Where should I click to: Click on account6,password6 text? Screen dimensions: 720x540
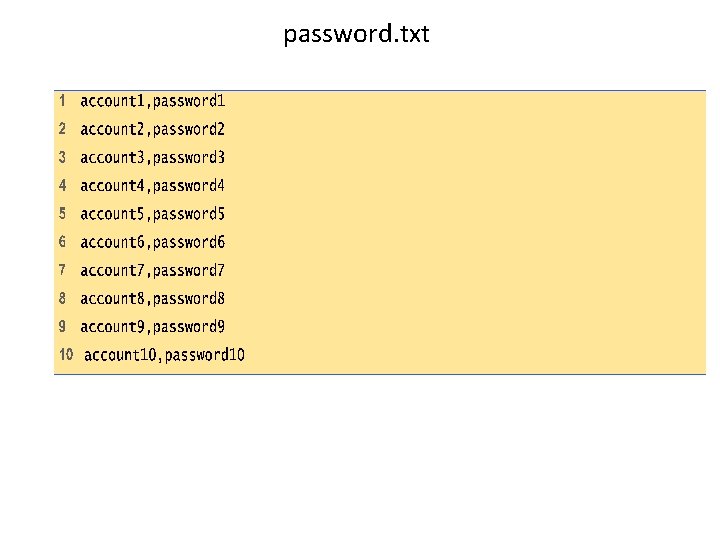pos(153,242)
